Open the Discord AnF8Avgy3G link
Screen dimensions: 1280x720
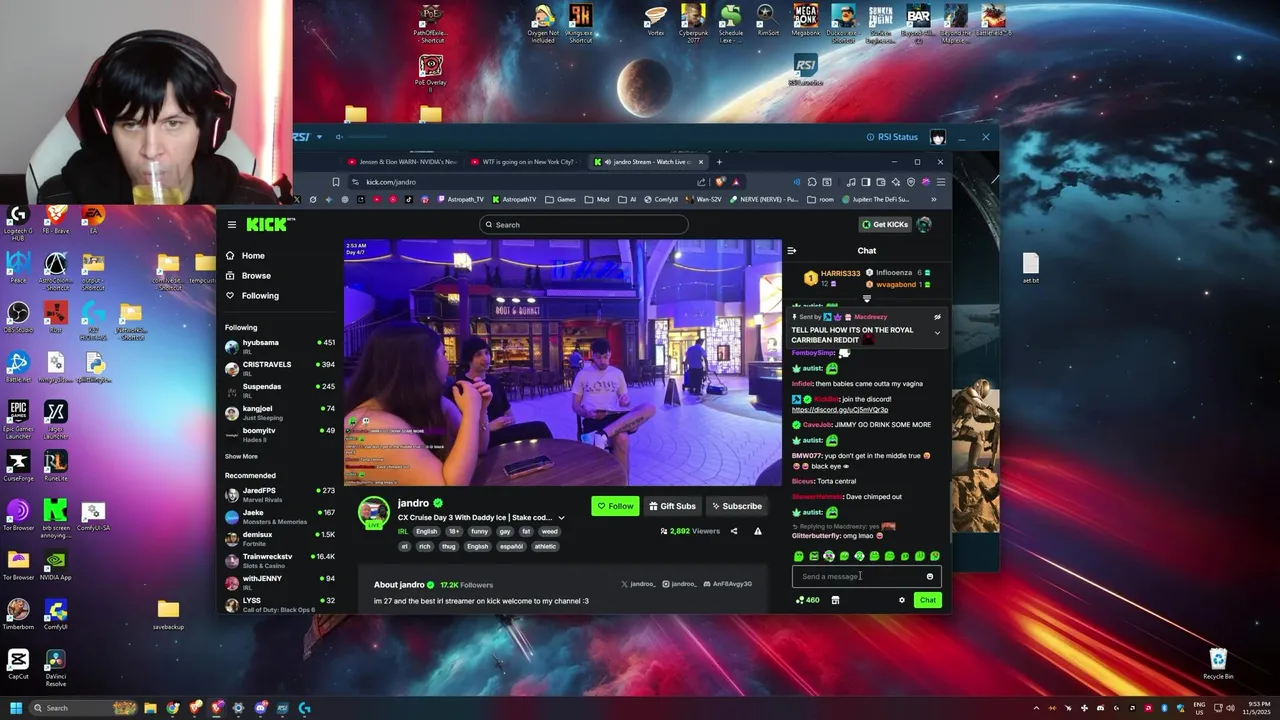[727, 584]
